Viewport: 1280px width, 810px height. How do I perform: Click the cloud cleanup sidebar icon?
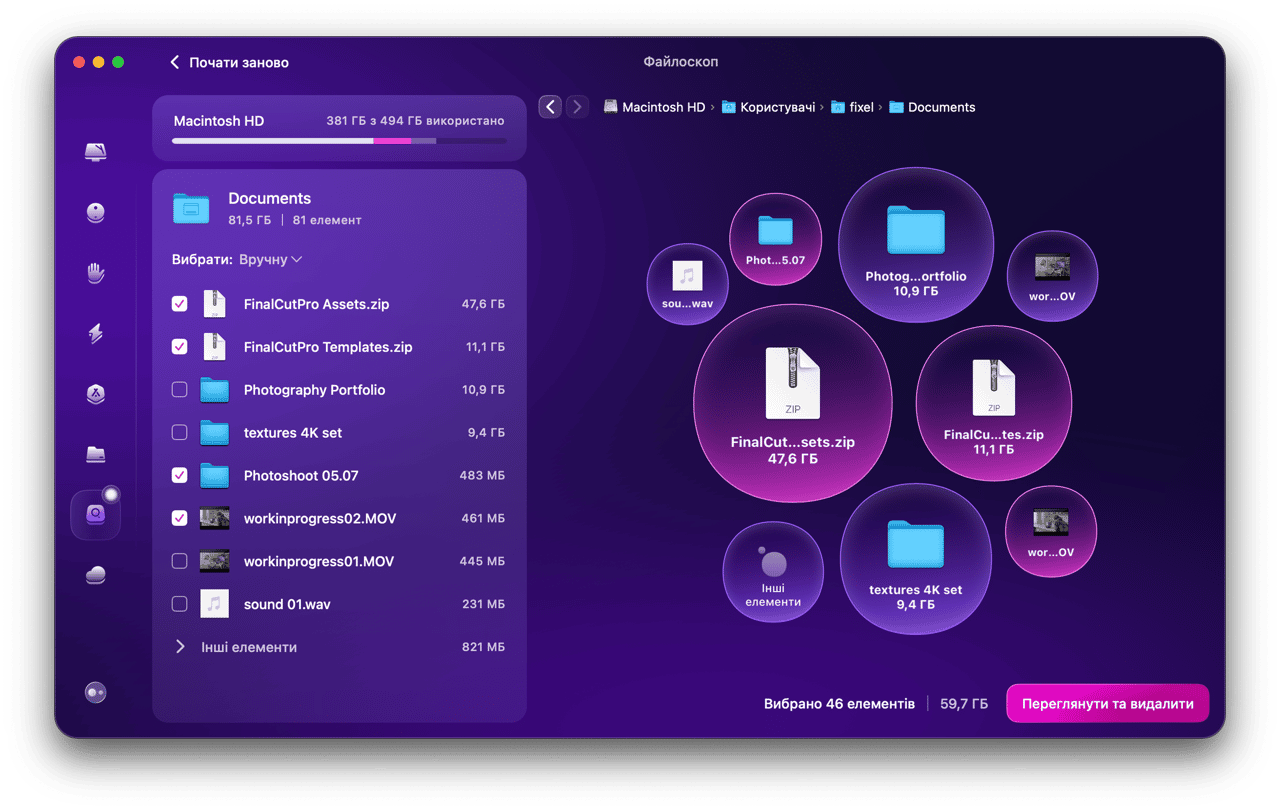click(96, 575)
